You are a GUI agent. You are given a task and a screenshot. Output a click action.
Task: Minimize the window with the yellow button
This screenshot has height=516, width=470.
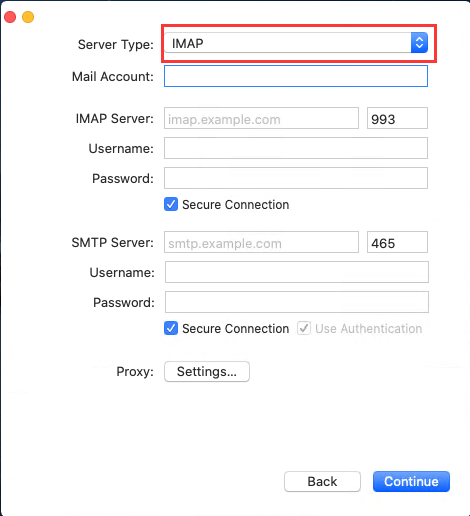click(x=28, y=17)
